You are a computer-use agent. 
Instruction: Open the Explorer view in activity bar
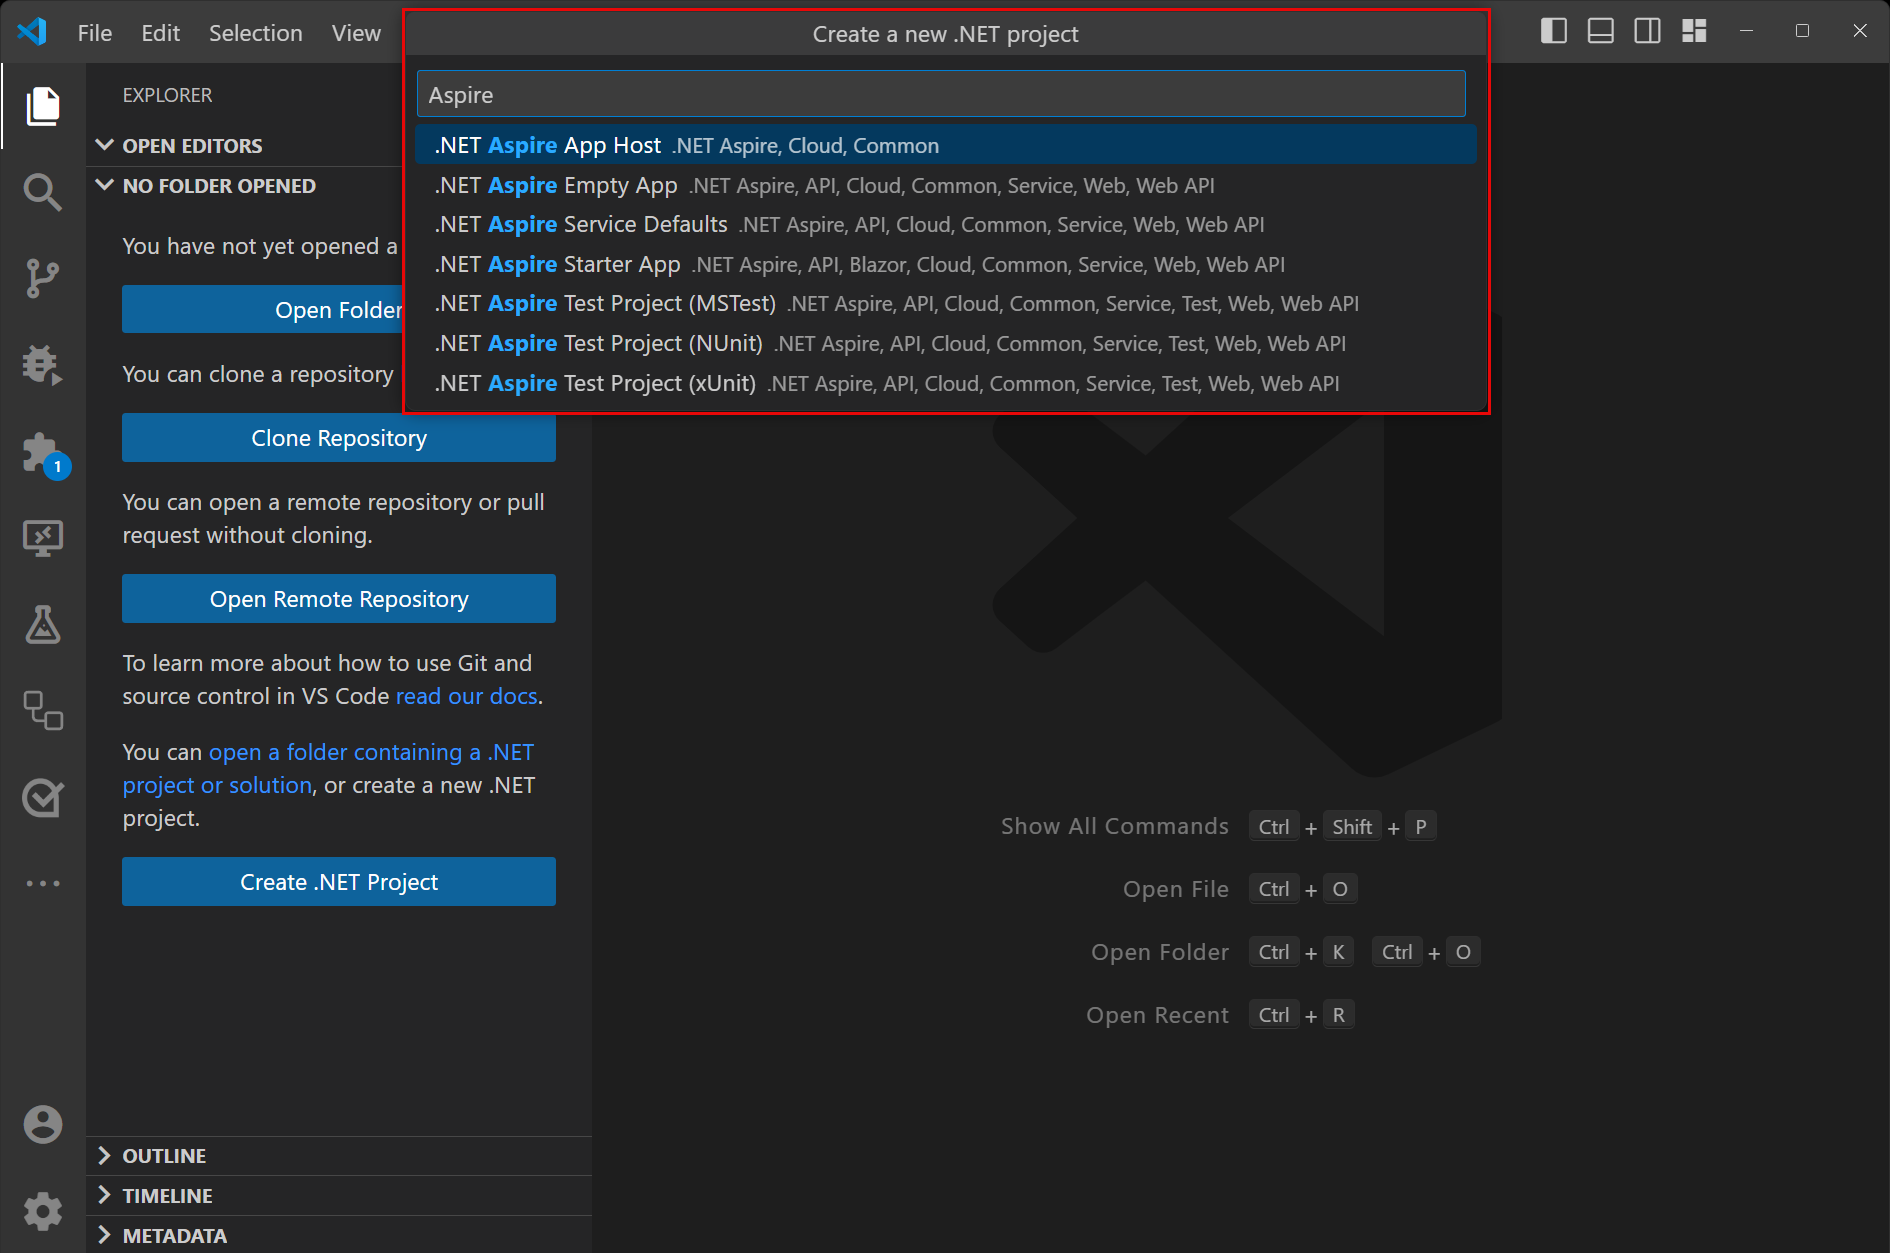coord(42,105)
